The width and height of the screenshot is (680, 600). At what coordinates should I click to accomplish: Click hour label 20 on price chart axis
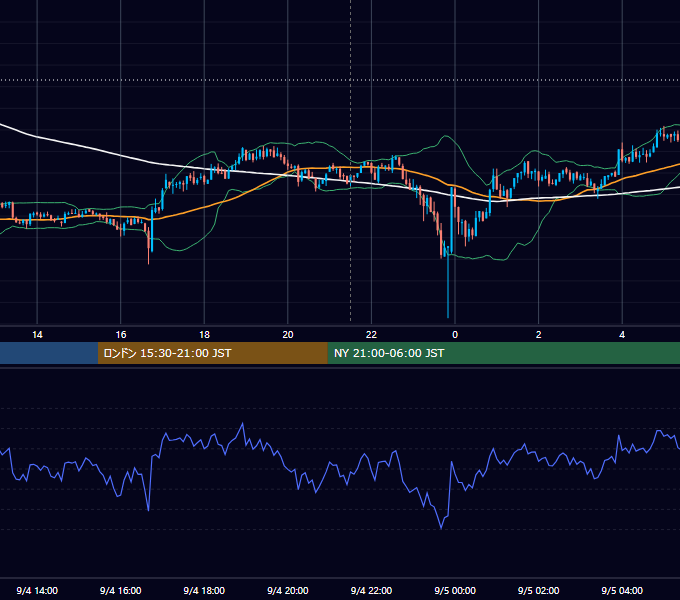(288, 335)
